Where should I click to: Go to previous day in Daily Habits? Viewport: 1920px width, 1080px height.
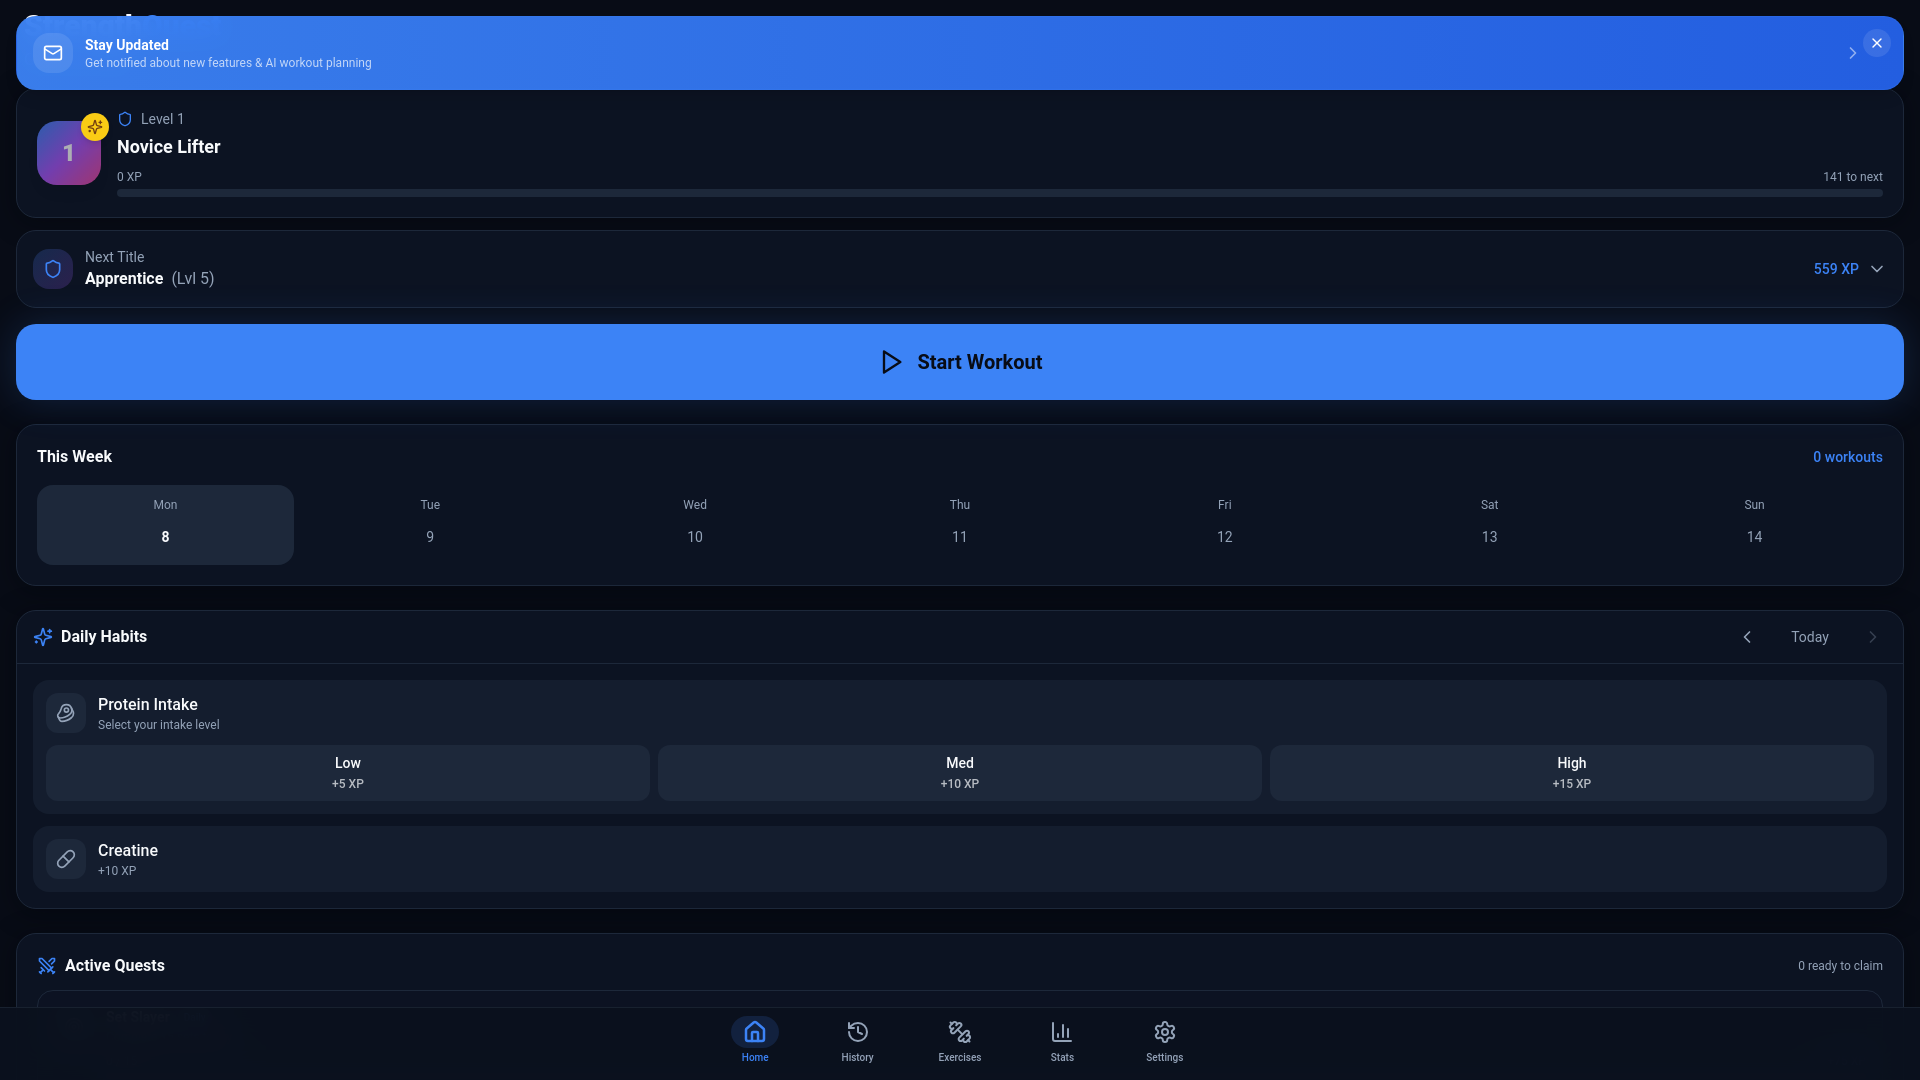coord(1746,637)
